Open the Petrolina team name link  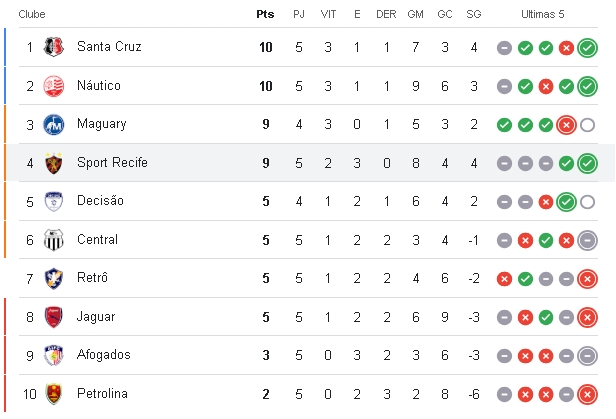pyautogui.click(x=102, y=393)
